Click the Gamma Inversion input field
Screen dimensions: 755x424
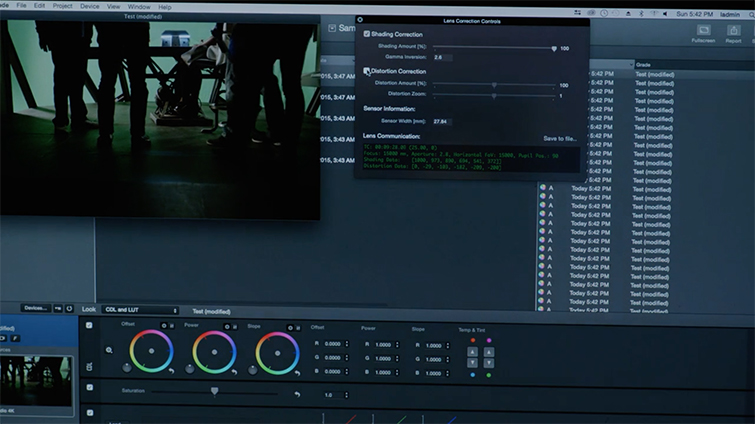(x=444, y=58)
